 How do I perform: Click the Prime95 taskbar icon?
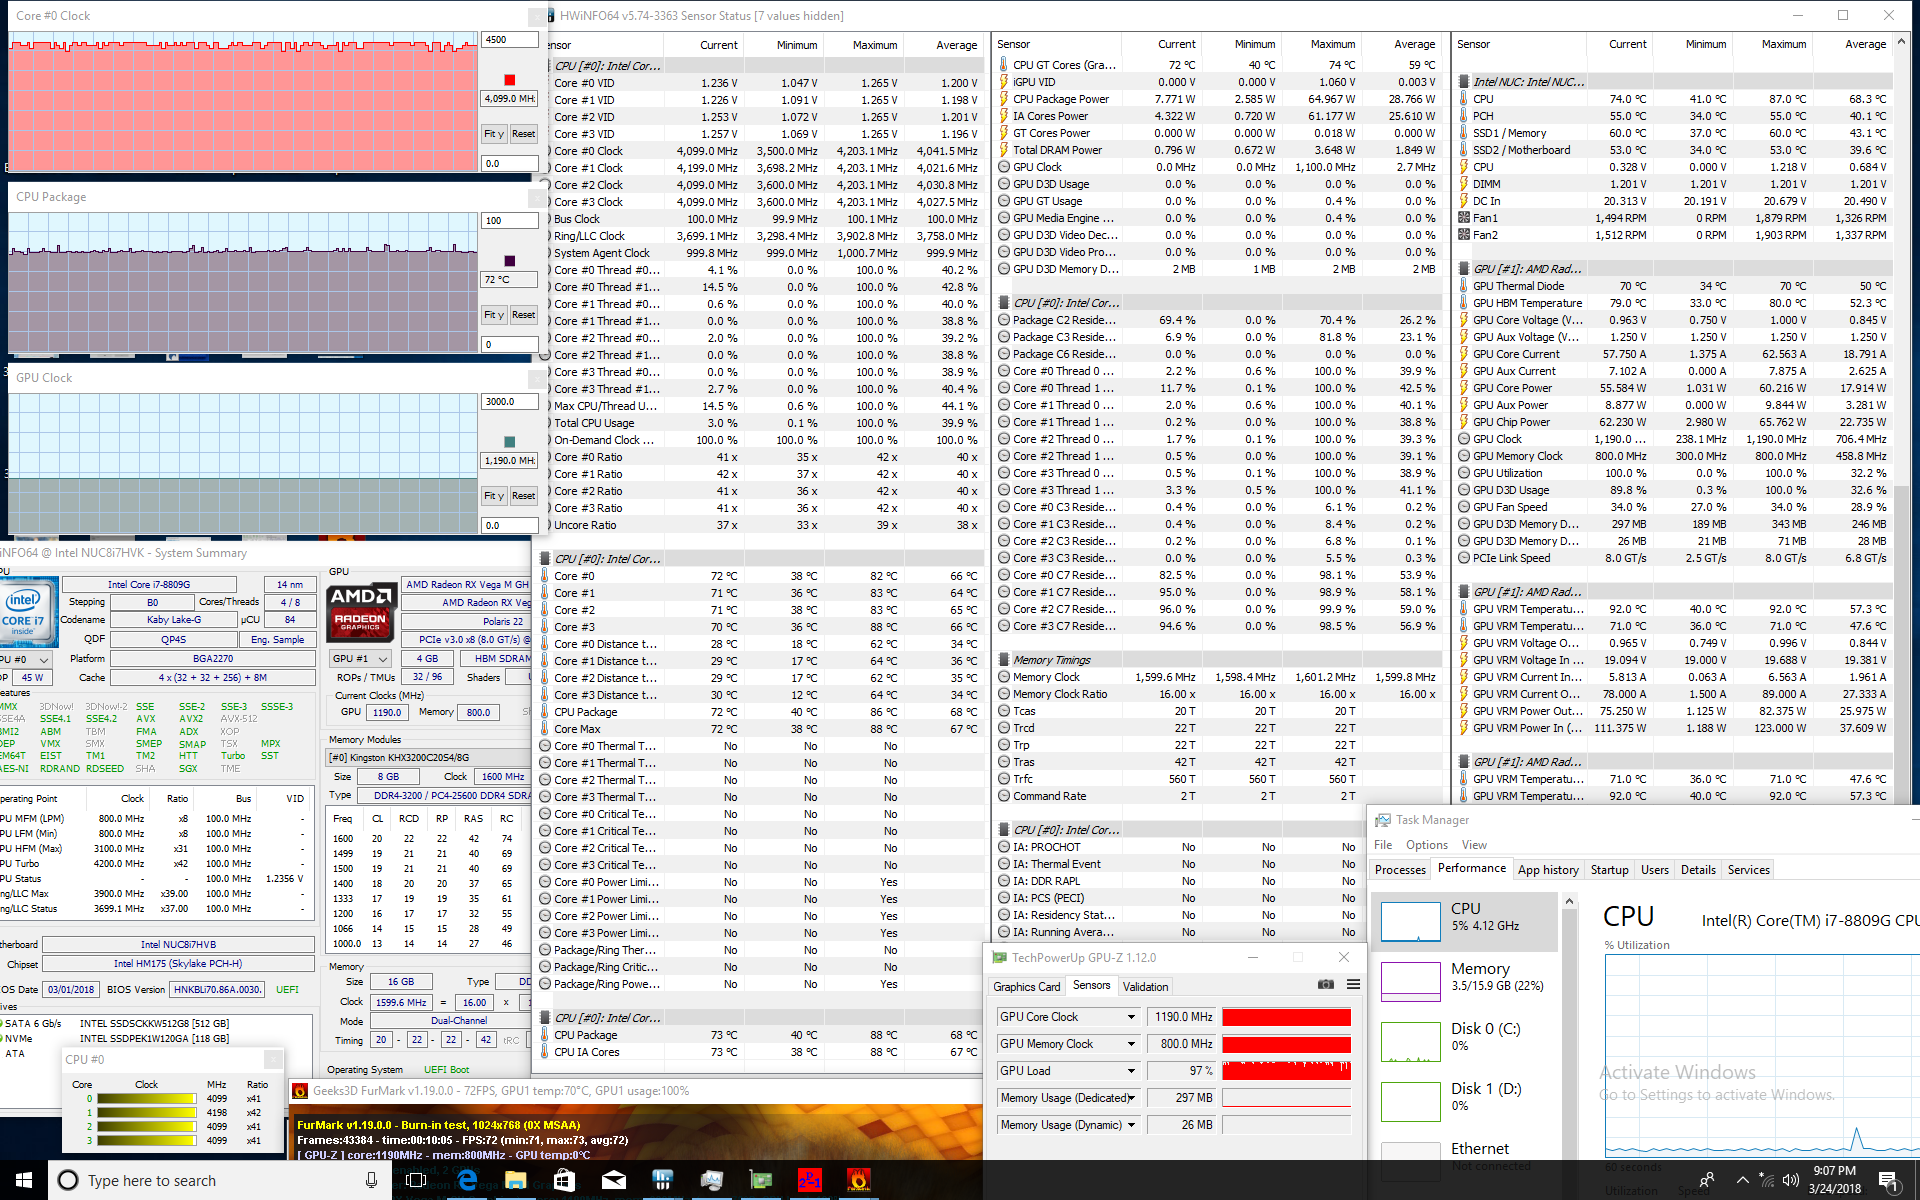pyautogui.click(x=809, y=1180)
